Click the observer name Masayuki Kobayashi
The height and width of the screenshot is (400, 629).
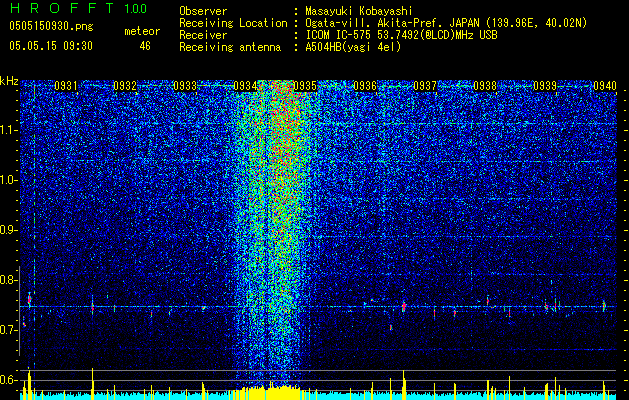click(359, 11)
